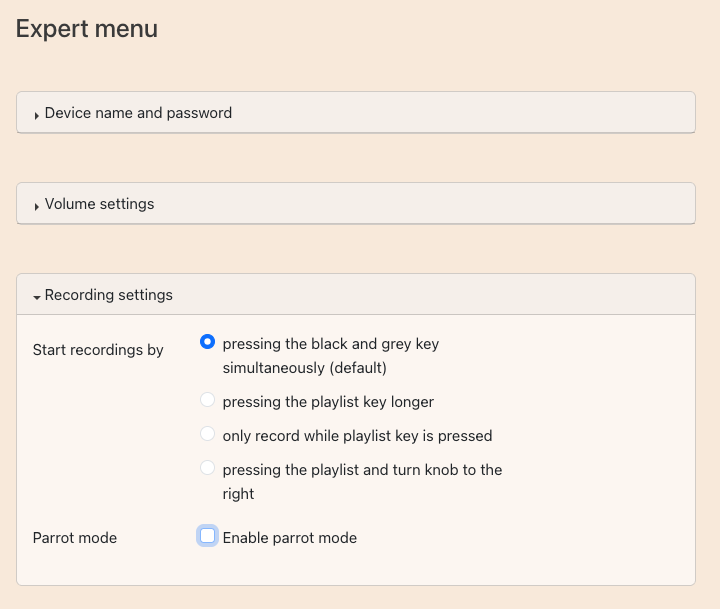Expand the Device name and password section

pos(138,113)
